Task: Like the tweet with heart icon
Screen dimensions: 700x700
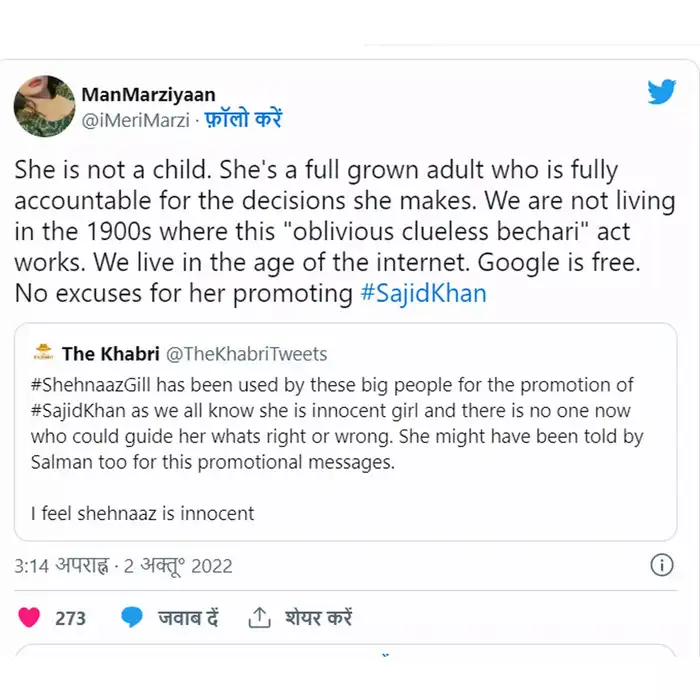Action: pos(29,617)
